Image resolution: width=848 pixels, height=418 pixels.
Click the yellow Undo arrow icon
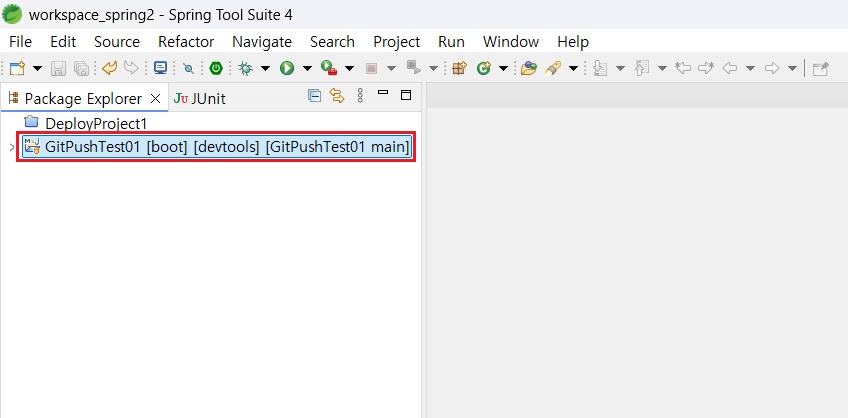(x=109, y=68)
